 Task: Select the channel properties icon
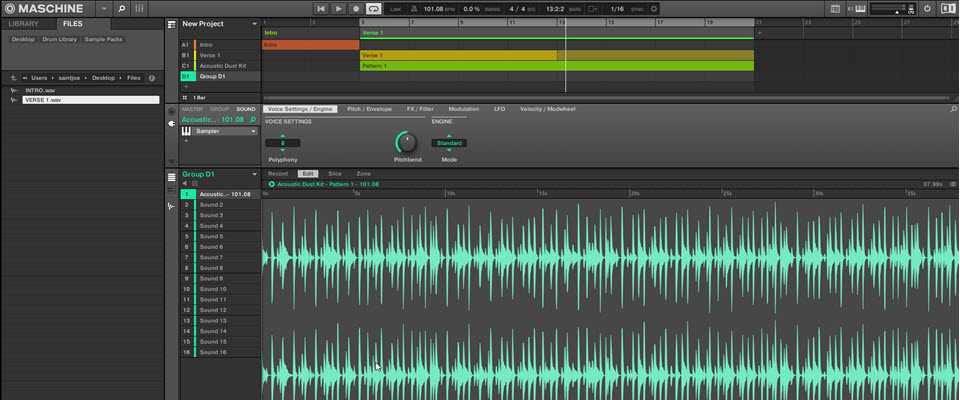(x=171, y=111)
